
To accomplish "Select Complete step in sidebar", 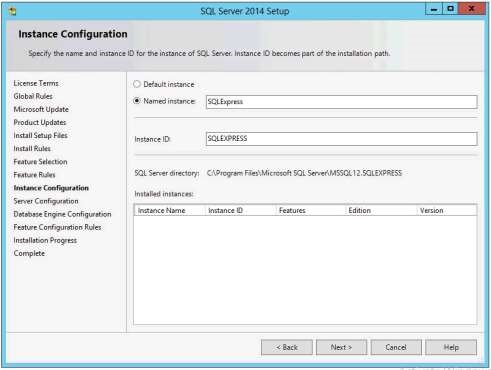I will [29, 253].
